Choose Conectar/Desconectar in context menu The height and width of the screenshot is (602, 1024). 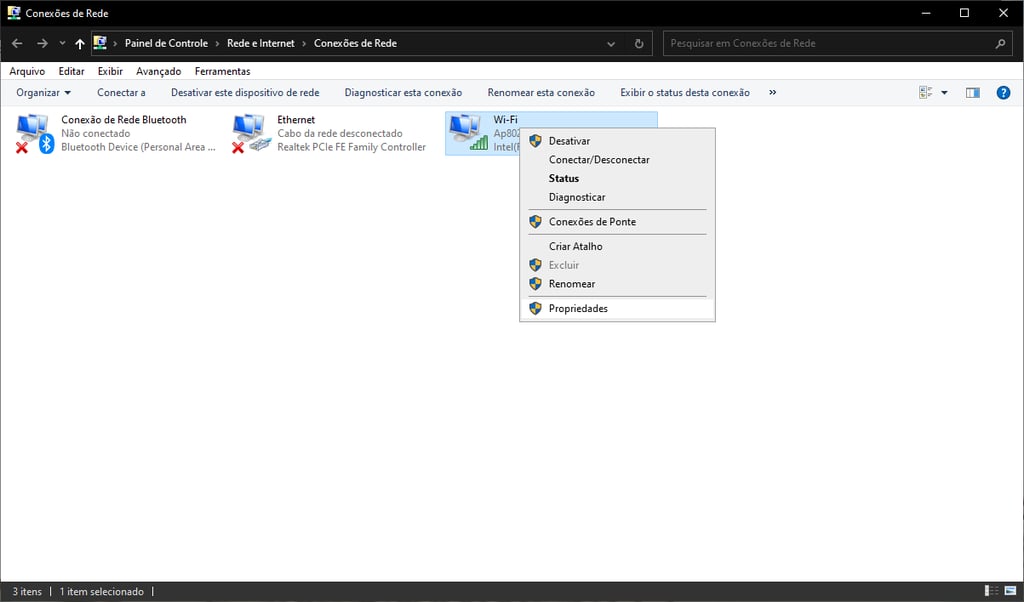coord(617,160)
